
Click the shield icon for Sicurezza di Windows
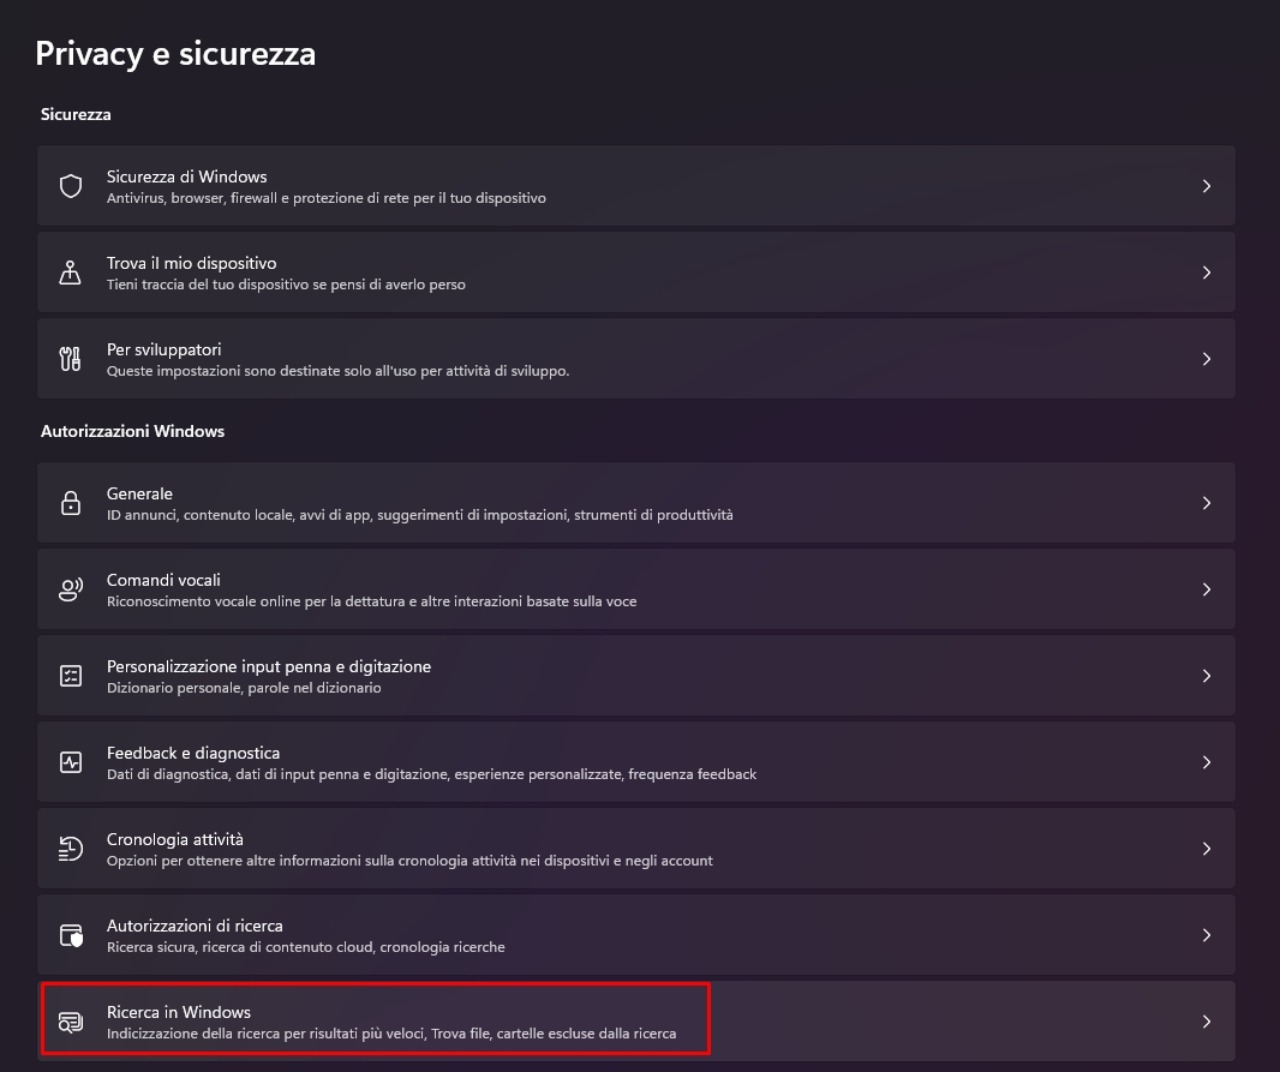71,186
